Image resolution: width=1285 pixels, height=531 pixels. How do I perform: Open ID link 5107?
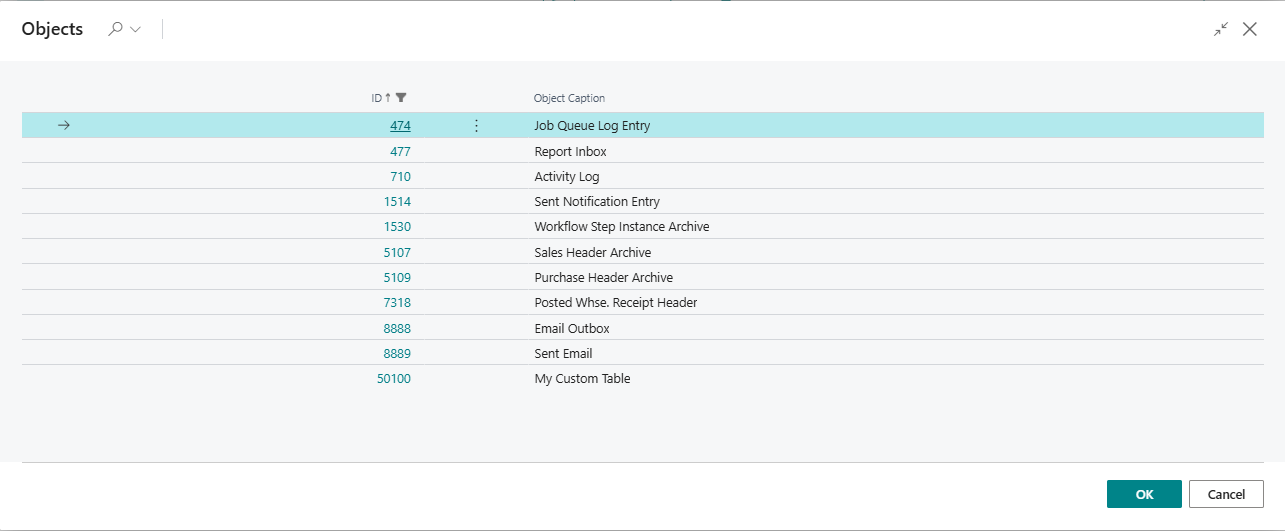[x=397, y=253]
